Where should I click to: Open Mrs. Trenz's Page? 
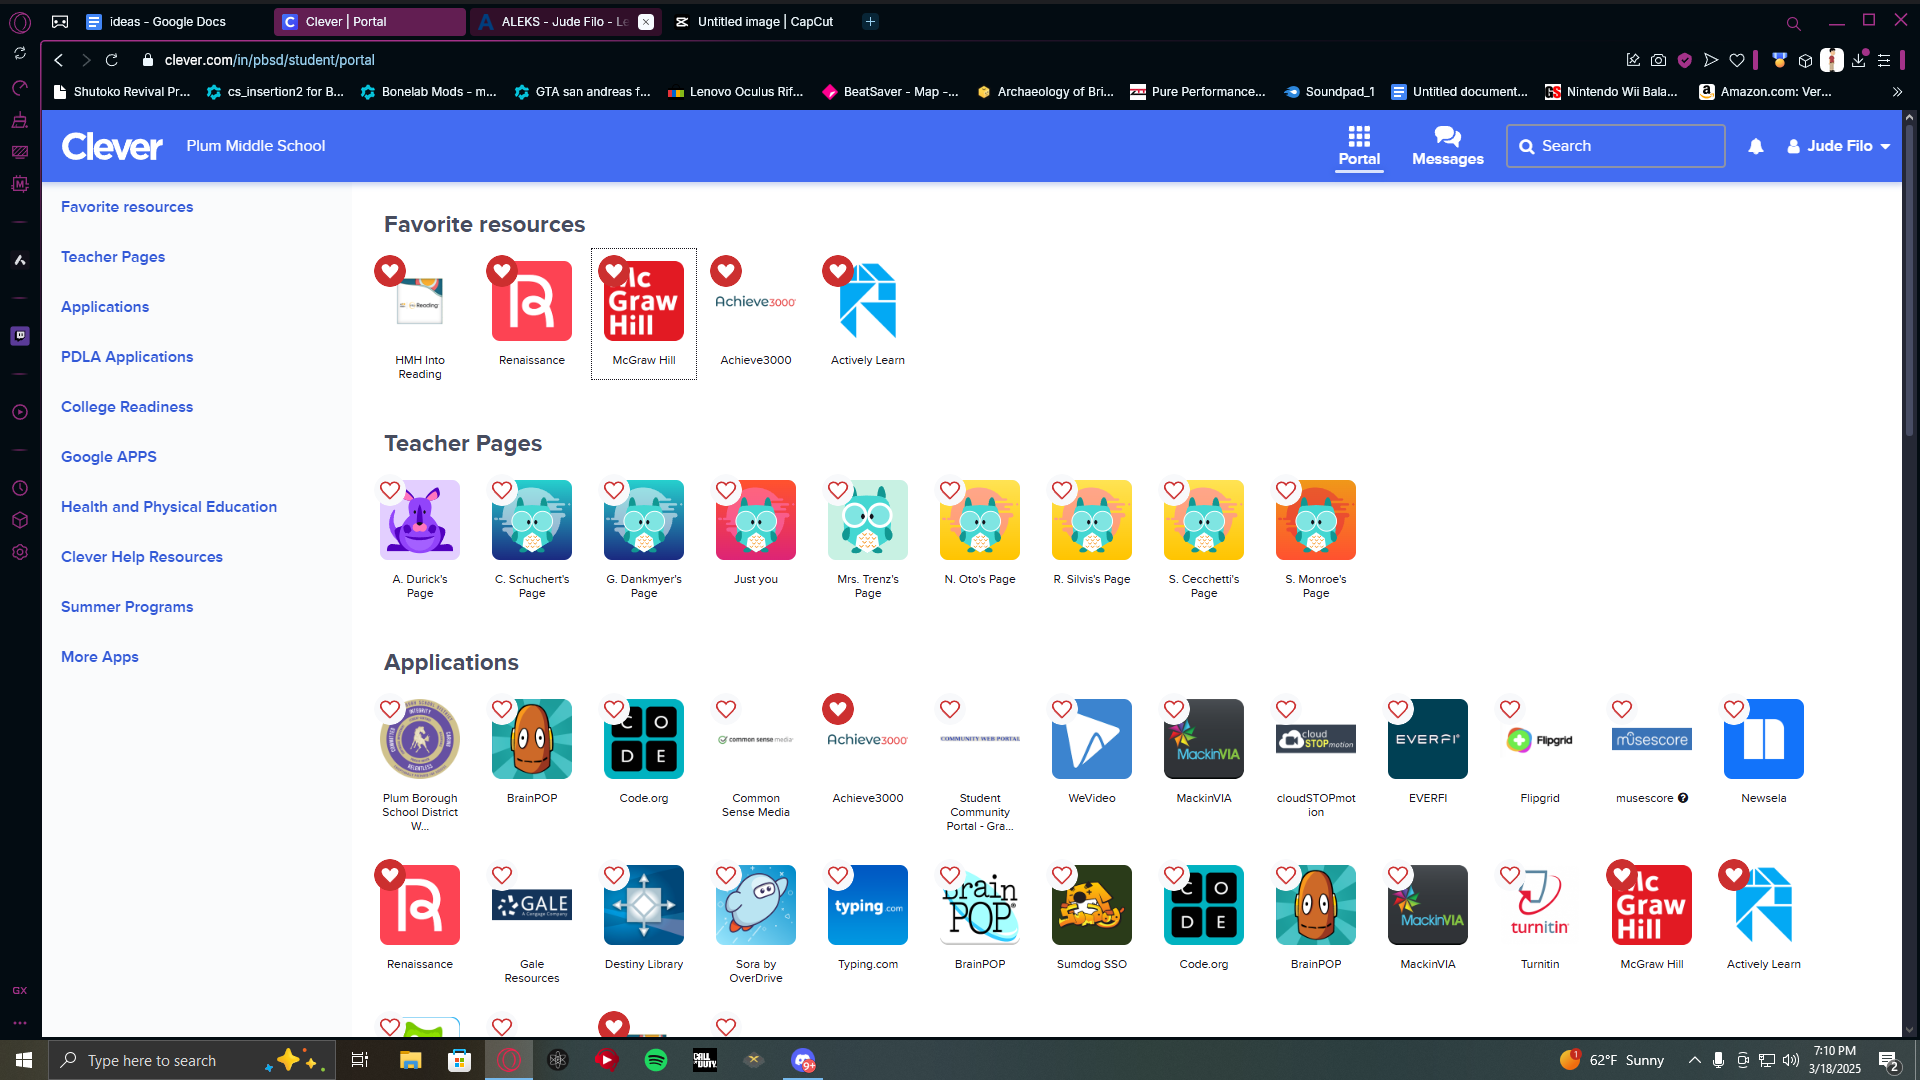[x=868, y=520]
